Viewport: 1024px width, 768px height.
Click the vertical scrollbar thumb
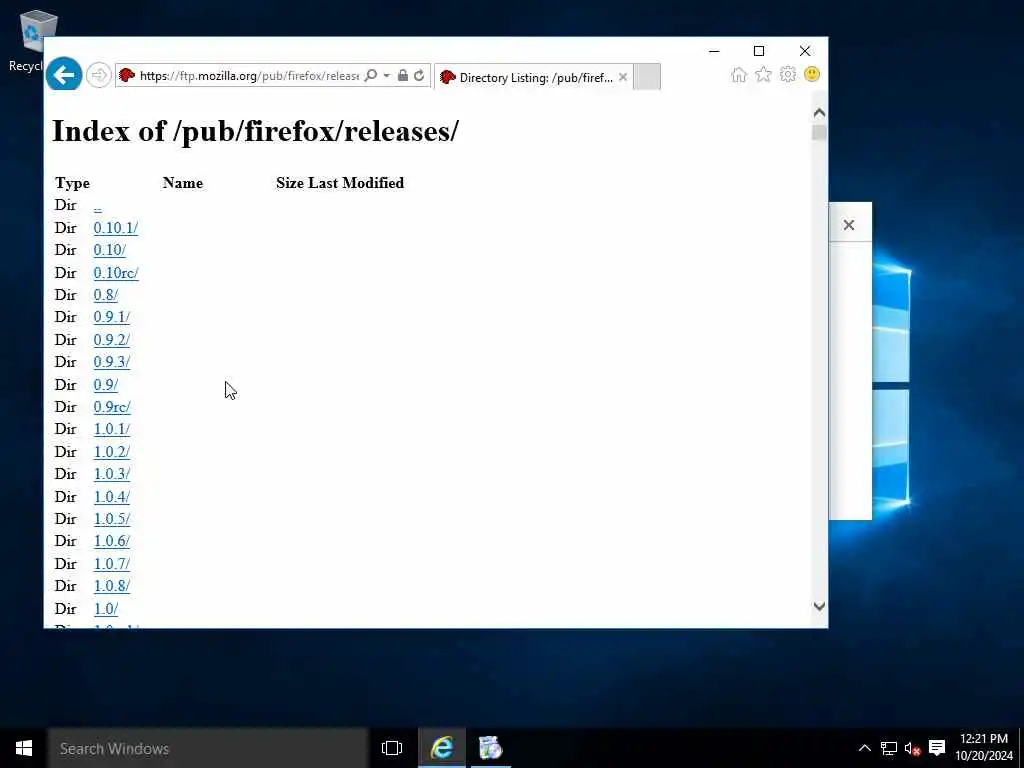click(819, 133)
